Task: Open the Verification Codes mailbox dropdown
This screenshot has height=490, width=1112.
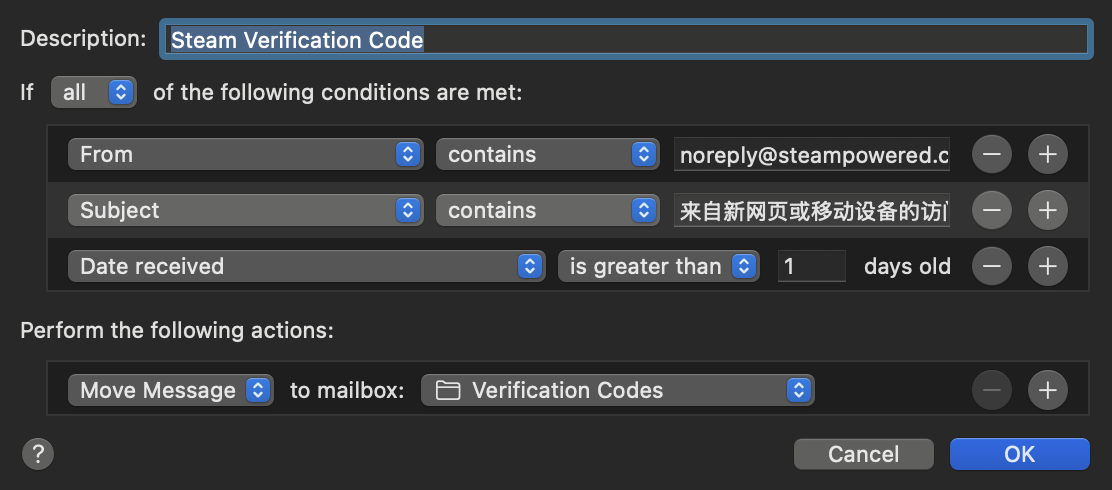Action: tap(618, 390)
